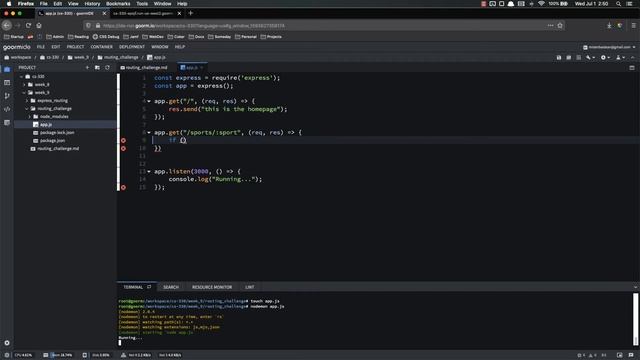Click the layout icon beside the save icon
The height and width of the screenshot is (360, 640).
pos(569,58)
